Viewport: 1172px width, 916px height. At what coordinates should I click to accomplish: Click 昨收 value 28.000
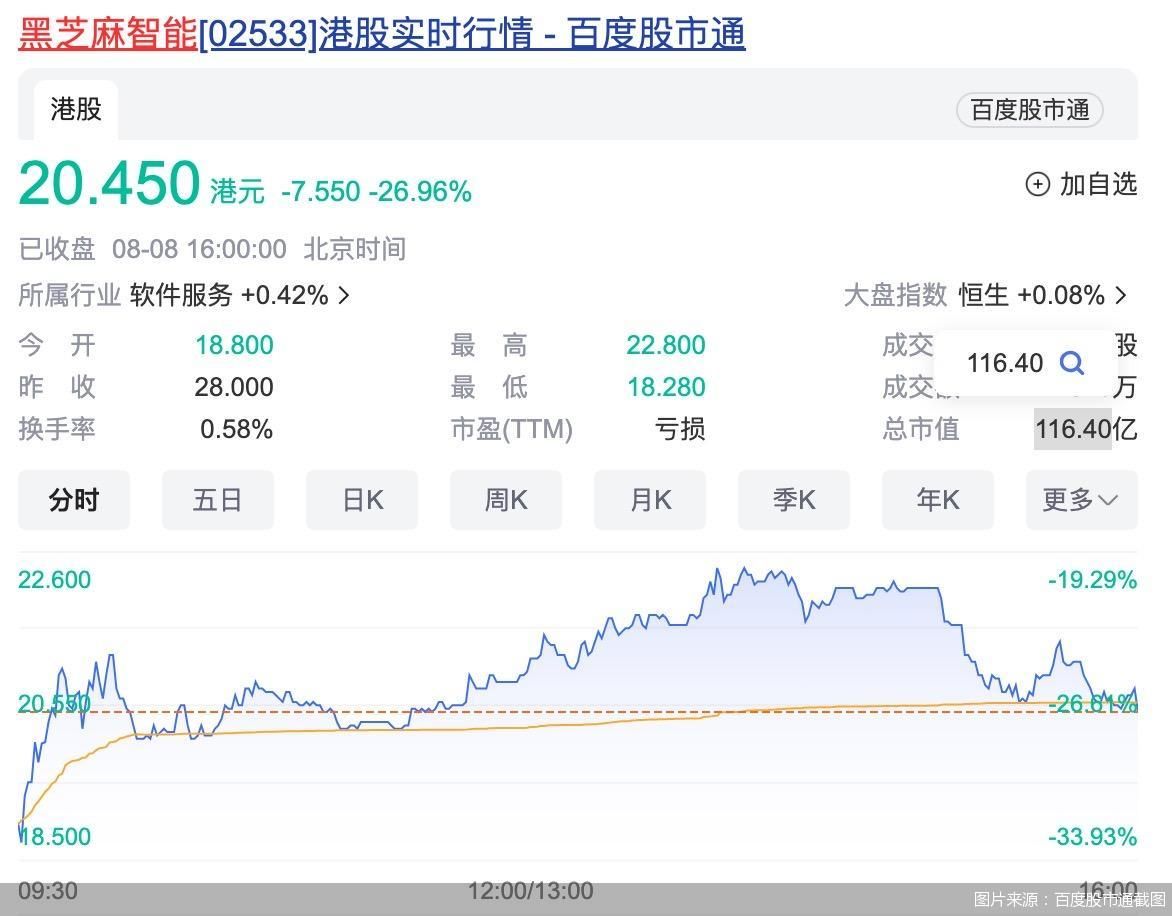tap(234, 387)
